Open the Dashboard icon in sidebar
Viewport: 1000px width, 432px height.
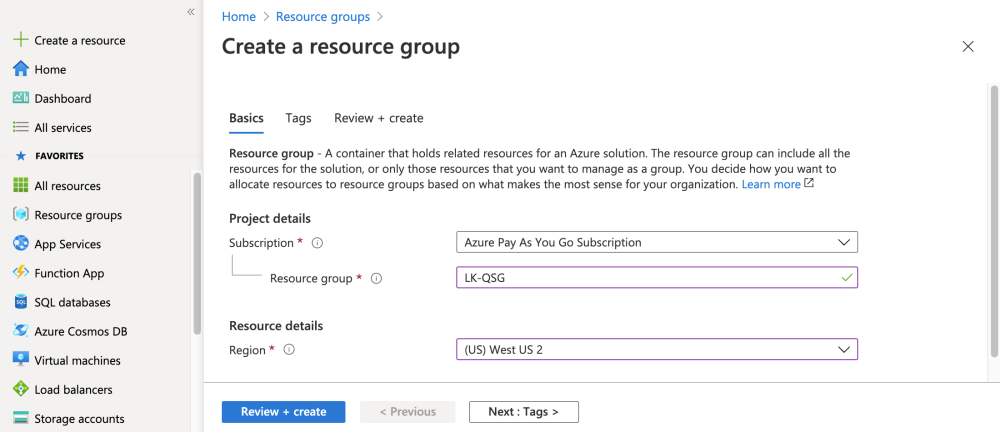pyautogui.click(x=20, y=98)
